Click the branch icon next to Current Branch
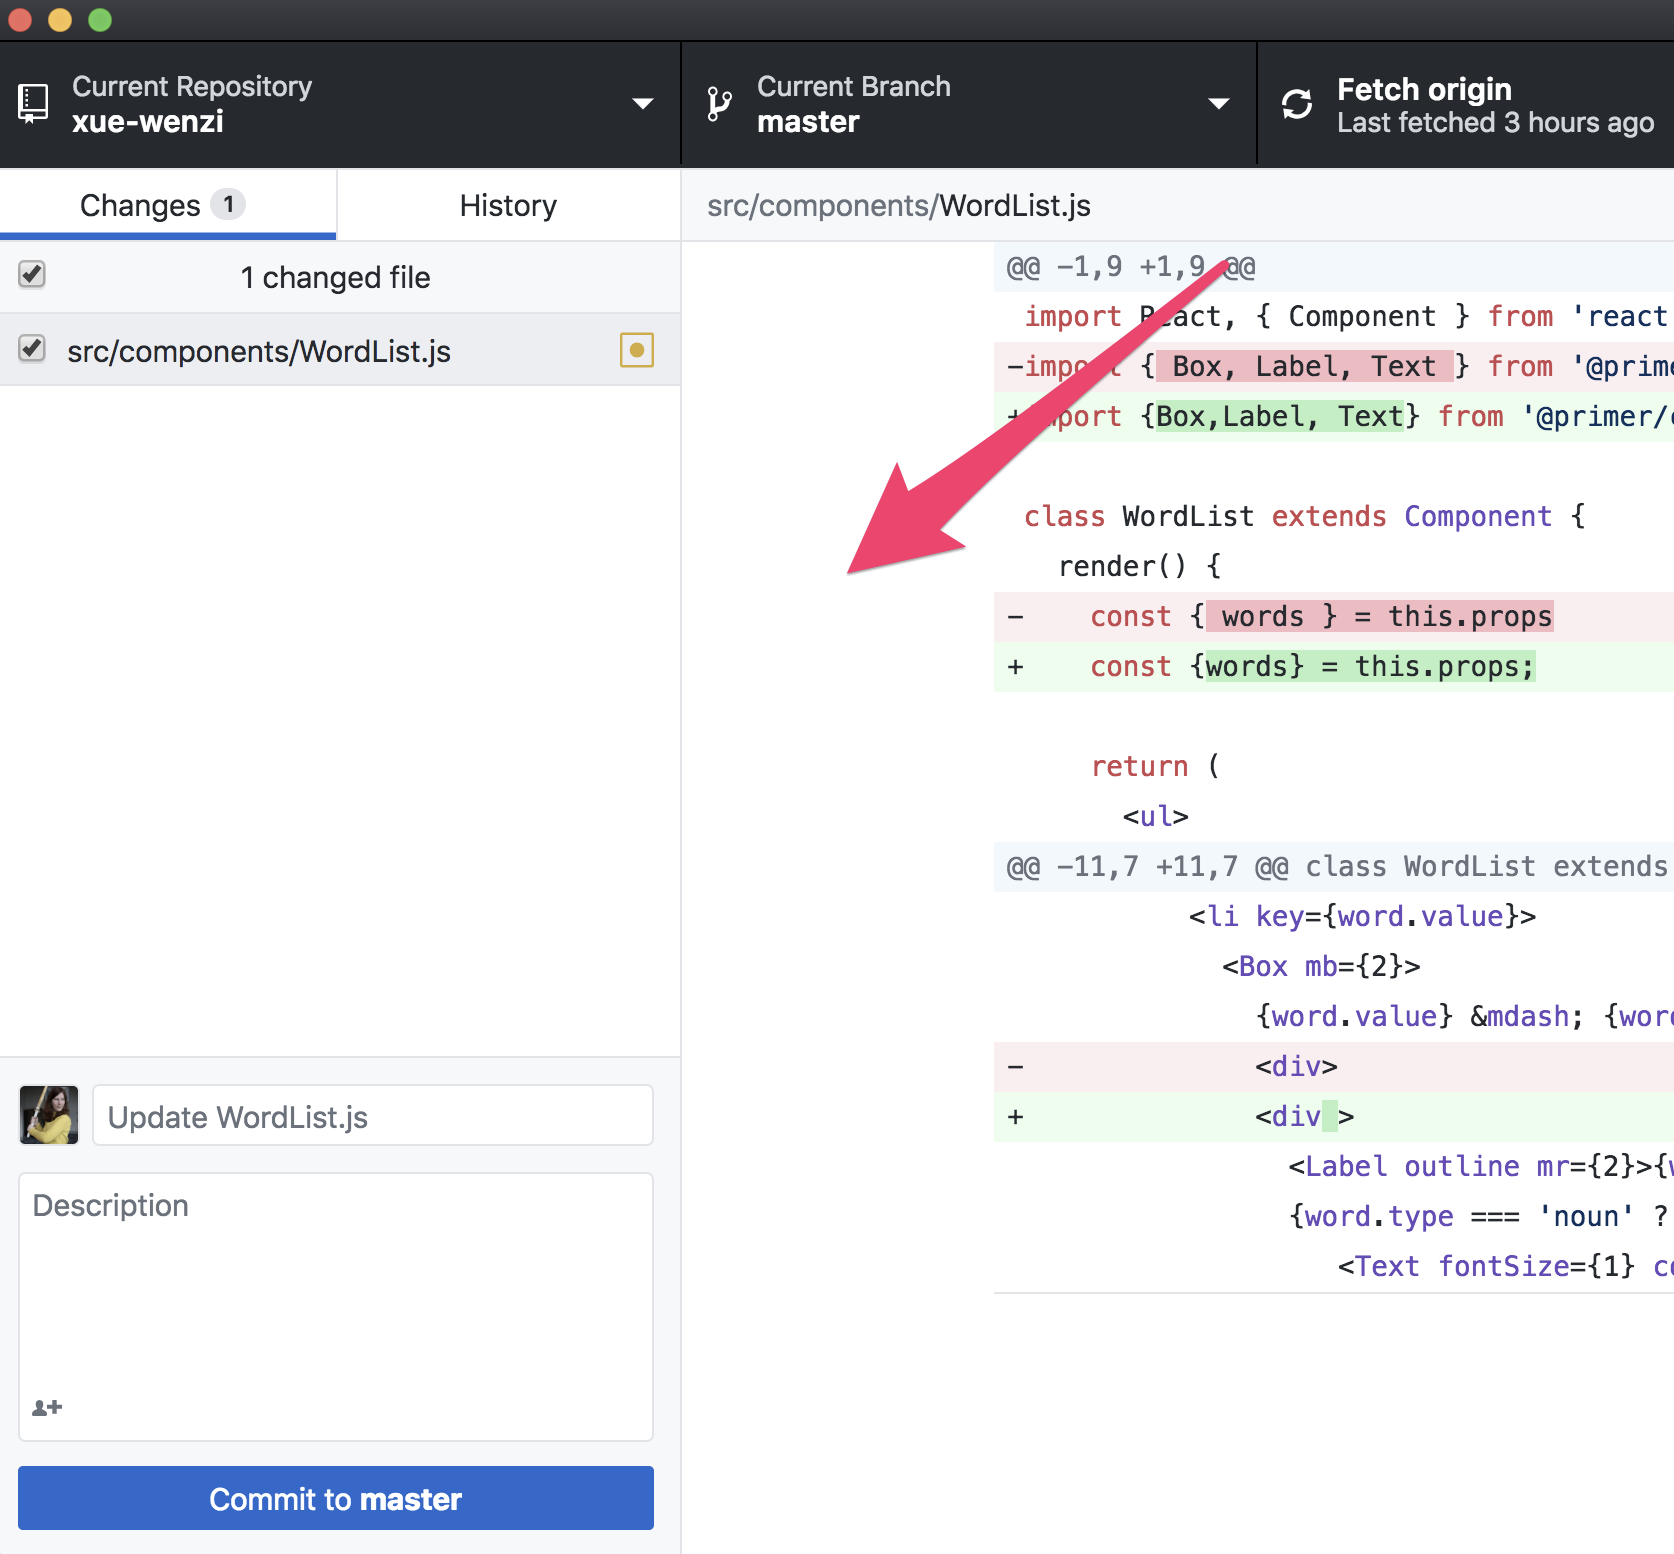1674x1554 pixels. 718,103
